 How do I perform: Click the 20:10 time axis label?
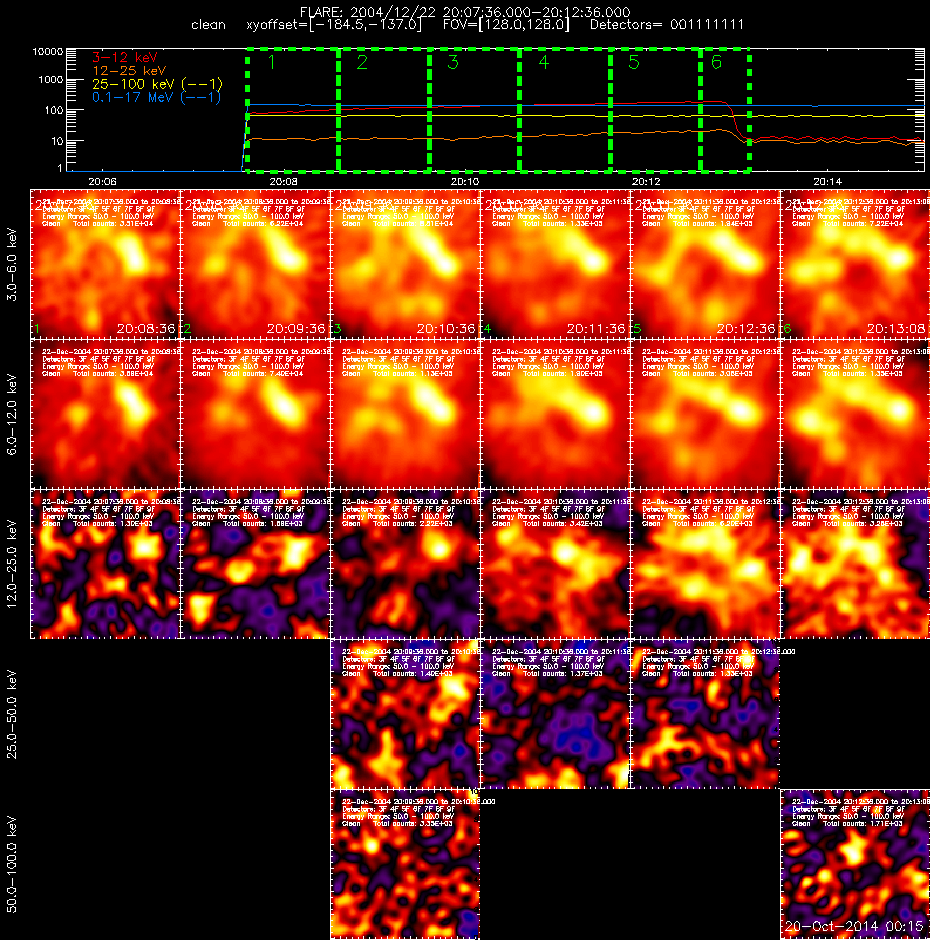[465, 181]
